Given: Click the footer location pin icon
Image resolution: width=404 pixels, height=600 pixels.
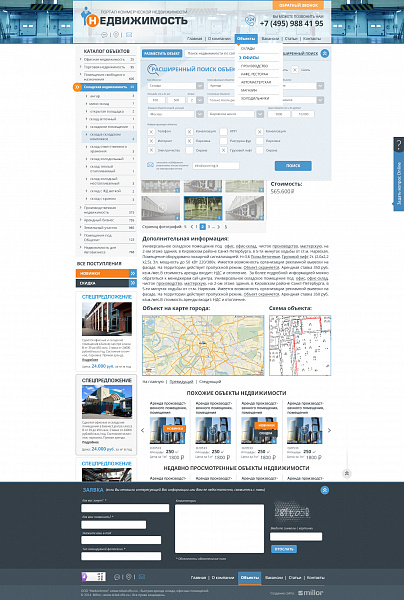Looking at the screenshot, I should [x=129, y=577].
